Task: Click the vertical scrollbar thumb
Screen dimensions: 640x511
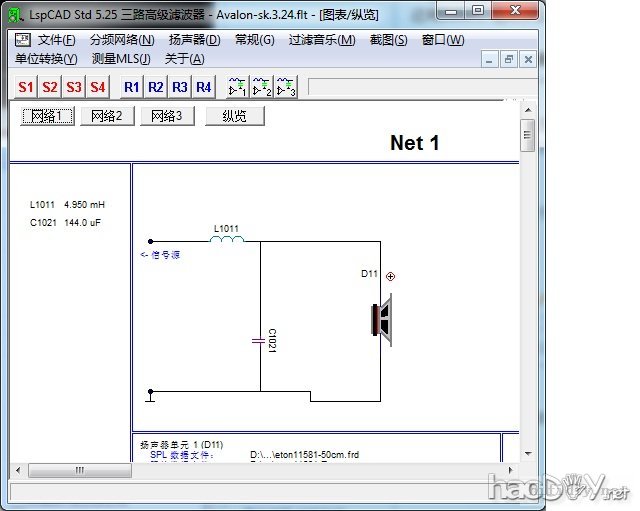Action: click(527, 133)
